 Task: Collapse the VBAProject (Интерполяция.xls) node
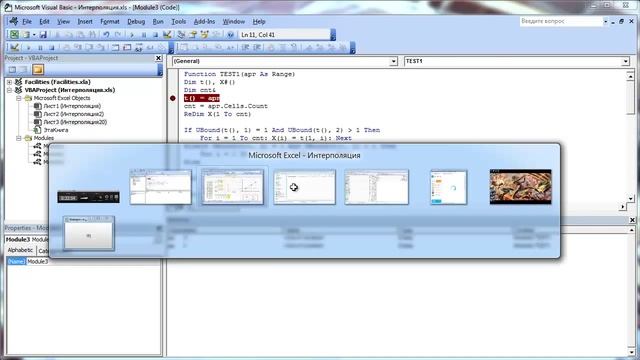point(9,90)
